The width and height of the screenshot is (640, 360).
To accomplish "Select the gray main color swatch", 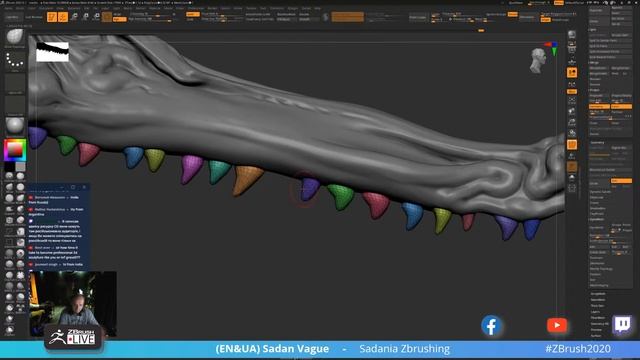I will click(x=20, y=166).
